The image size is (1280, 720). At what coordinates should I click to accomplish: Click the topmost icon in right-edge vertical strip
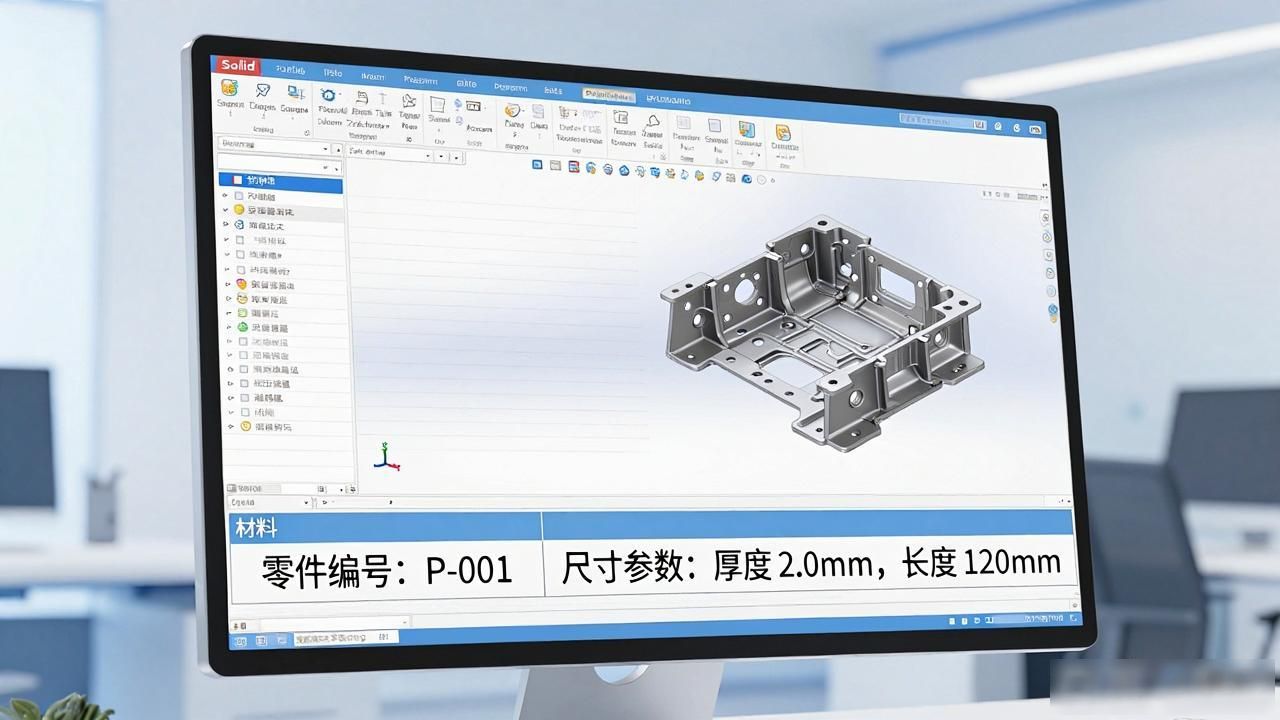1046,217
